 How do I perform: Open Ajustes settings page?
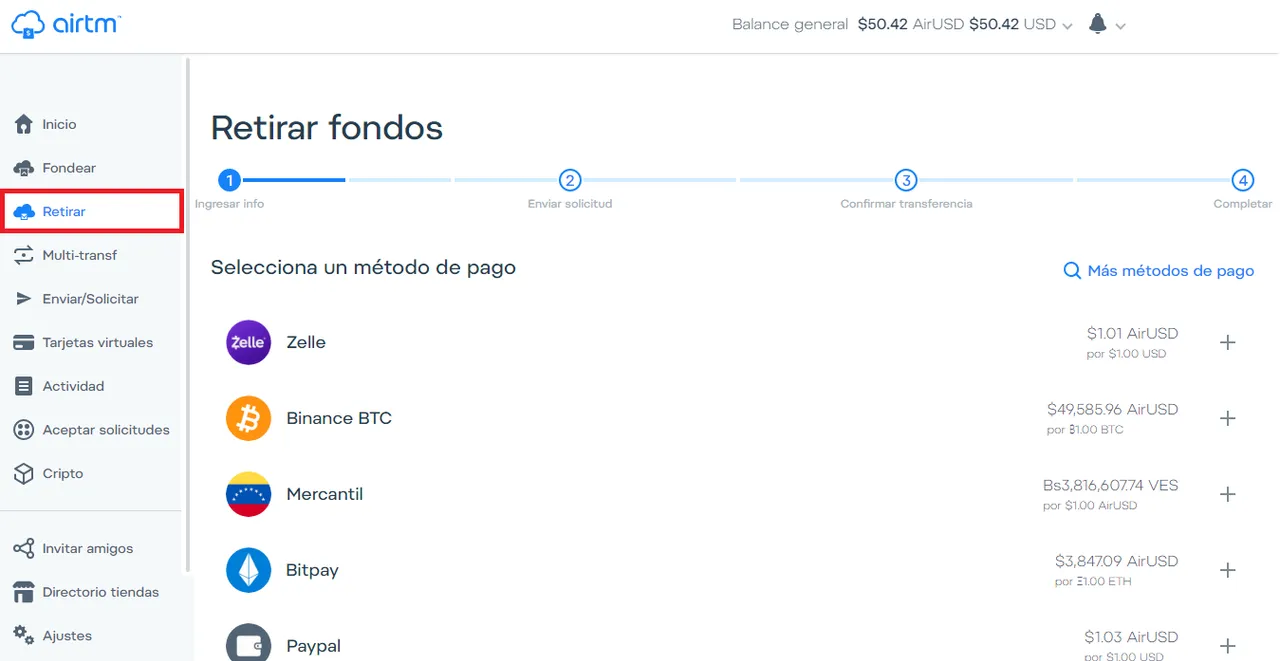click(x=67, y=635)
